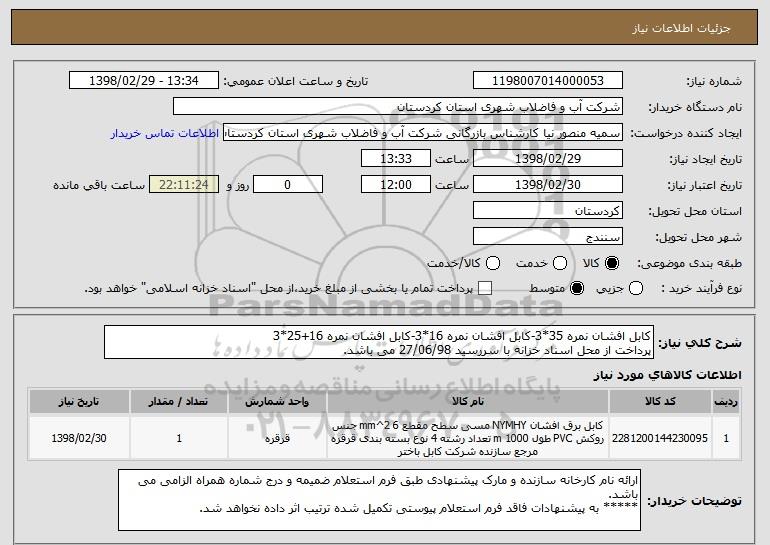Click the validity date field 1398/02/30
770x545 pixels.
pyautogui.click(x=548, y=185)
